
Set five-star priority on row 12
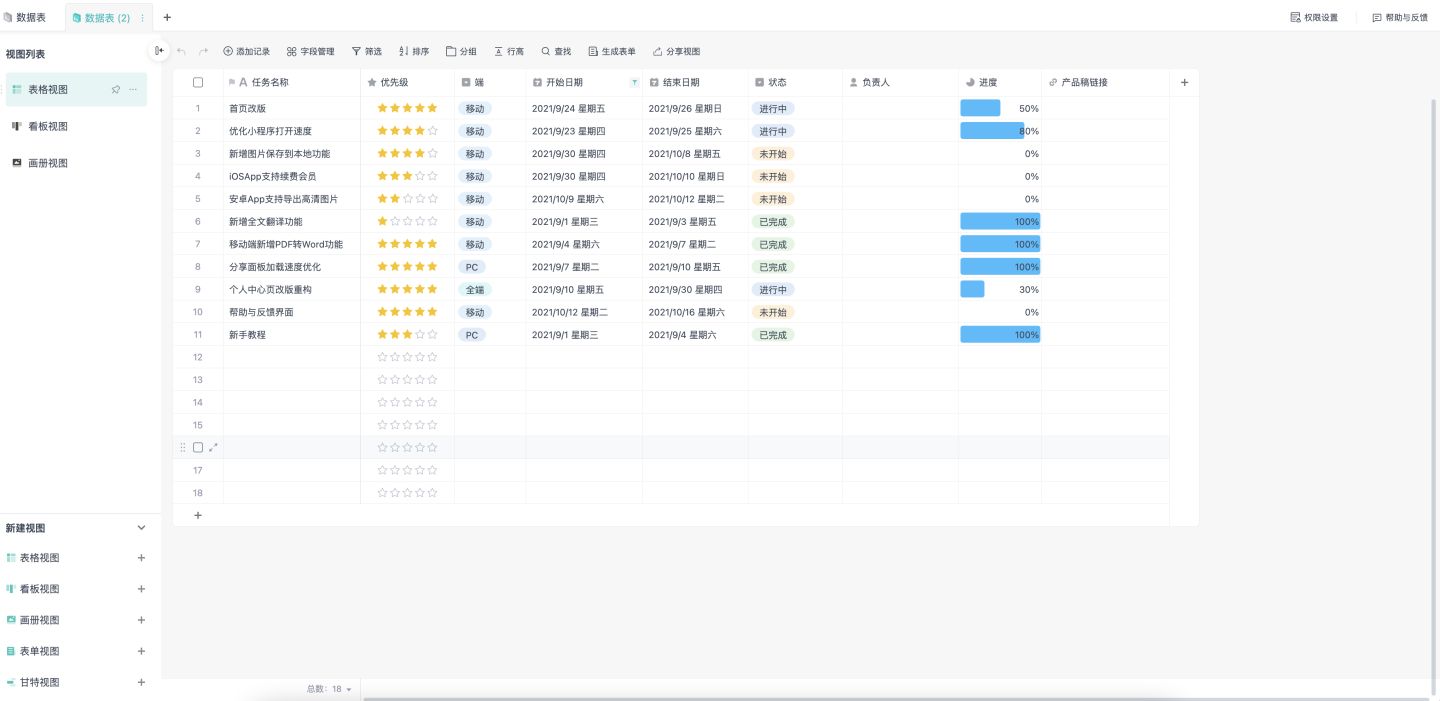tap(432, 357)
